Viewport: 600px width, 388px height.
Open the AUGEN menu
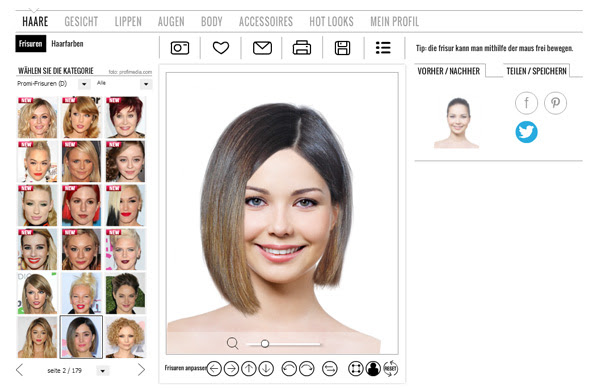[x=171, y=21]
